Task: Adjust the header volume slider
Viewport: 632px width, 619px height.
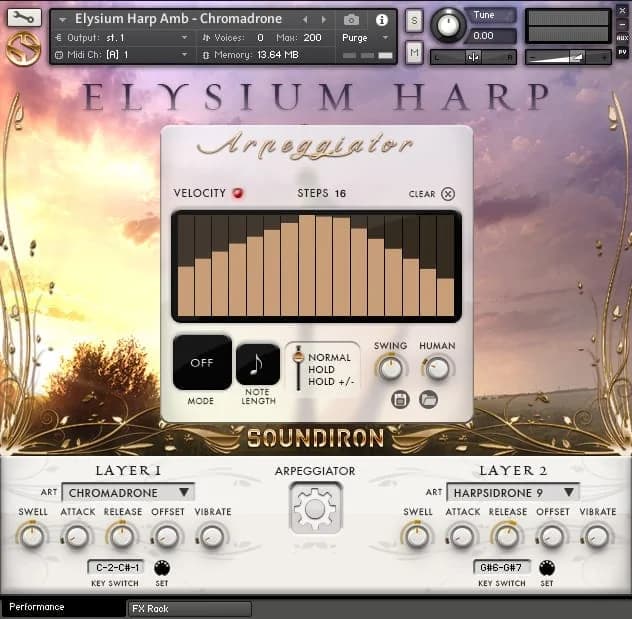Action: tap(568, 57)
